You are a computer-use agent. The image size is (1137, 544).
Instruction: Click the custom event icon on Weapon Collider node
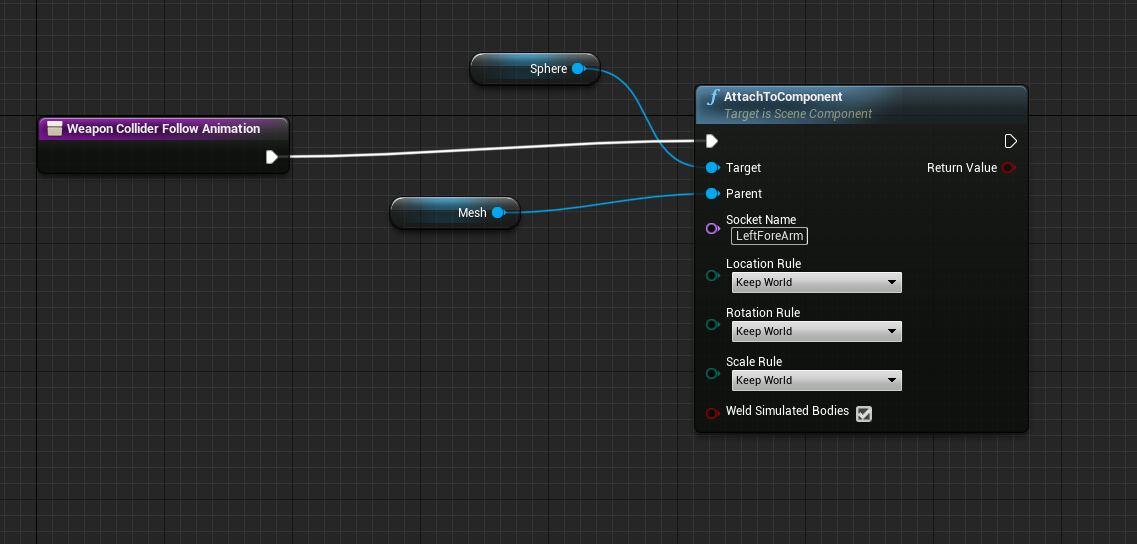(x=55, y=129)
